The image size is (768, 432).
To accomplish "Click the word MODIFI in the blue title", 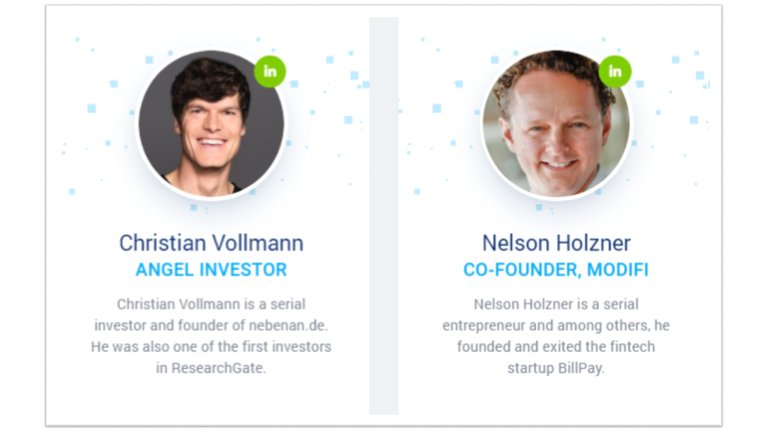I will pos(618,270).
